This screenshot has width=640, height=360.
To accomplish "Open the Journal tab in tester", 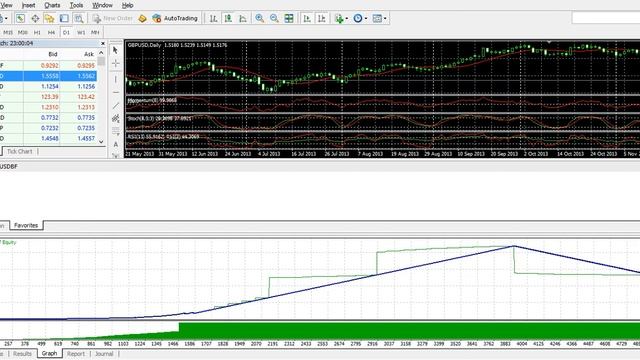I will pos(104,354).
